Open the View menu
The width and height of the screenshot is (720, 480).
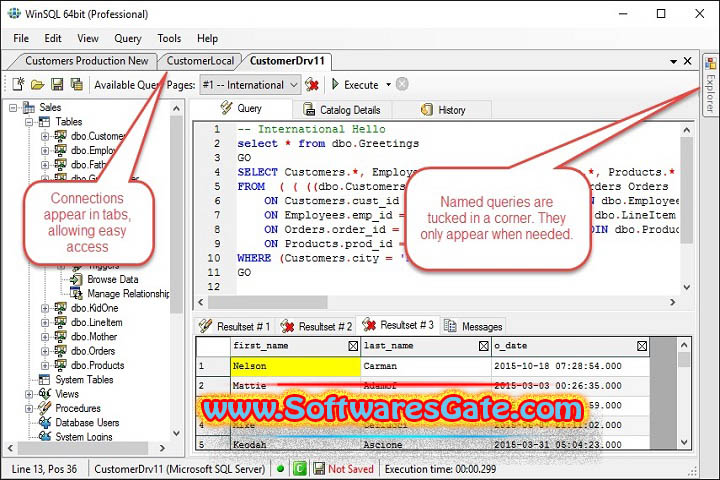(88, 38)
